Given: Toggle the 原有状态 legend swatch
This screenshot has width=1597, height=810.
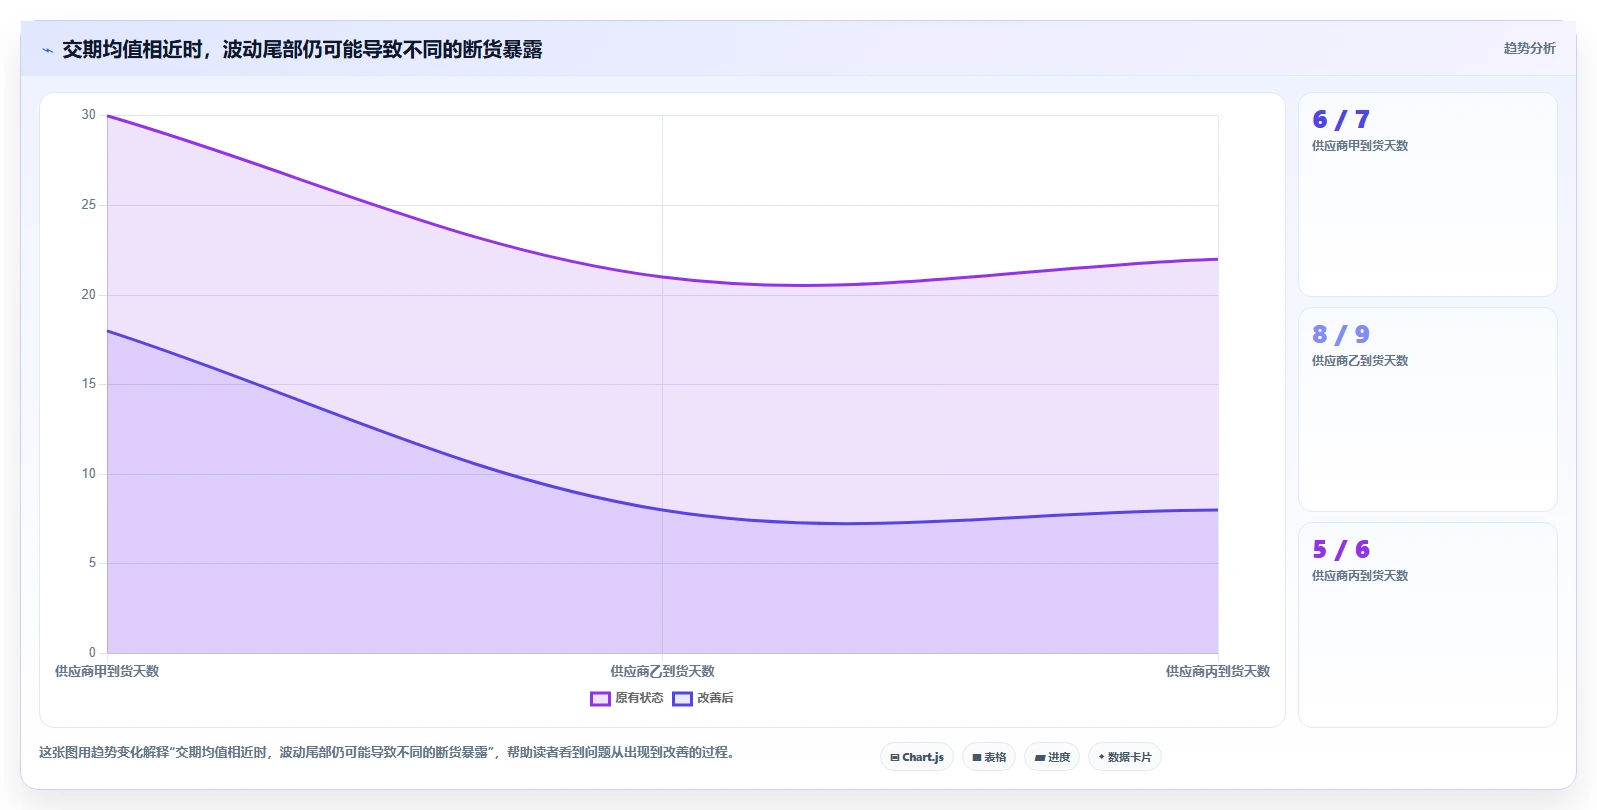Looking at the screenshot, I should point(600,699).
